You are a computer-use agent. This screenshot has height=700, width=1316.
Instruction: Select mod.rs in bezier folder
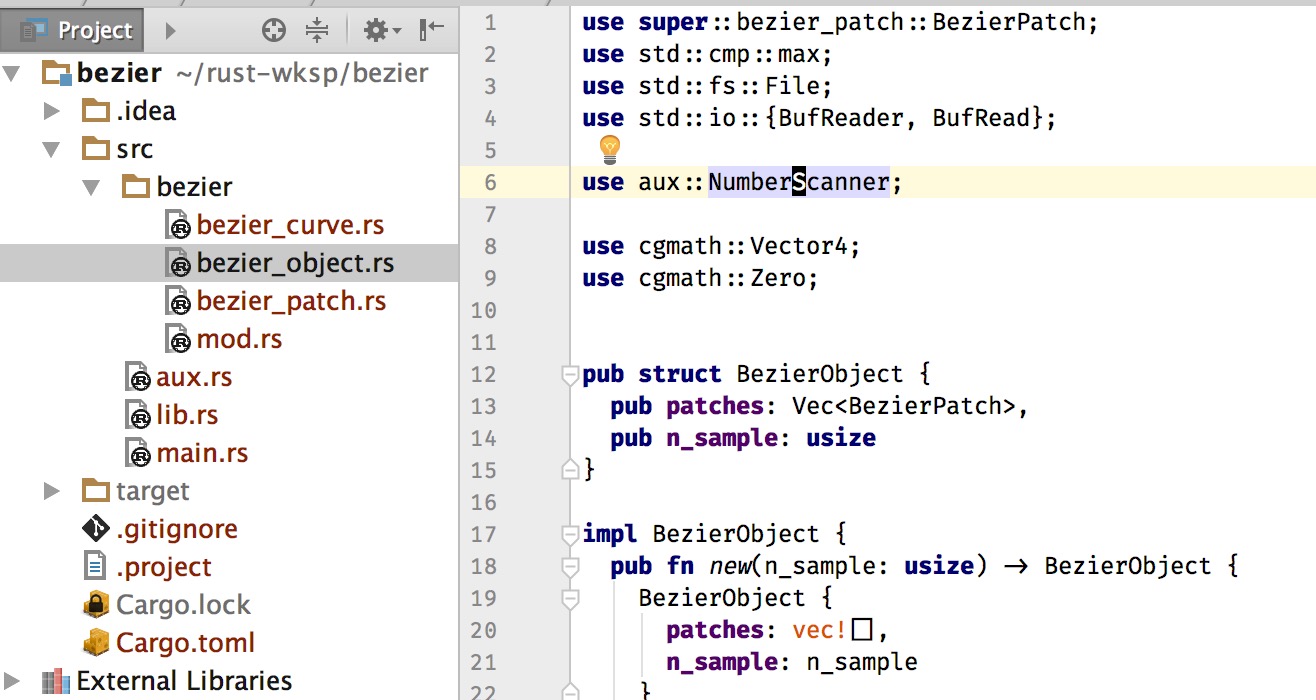tap(239, 339)
